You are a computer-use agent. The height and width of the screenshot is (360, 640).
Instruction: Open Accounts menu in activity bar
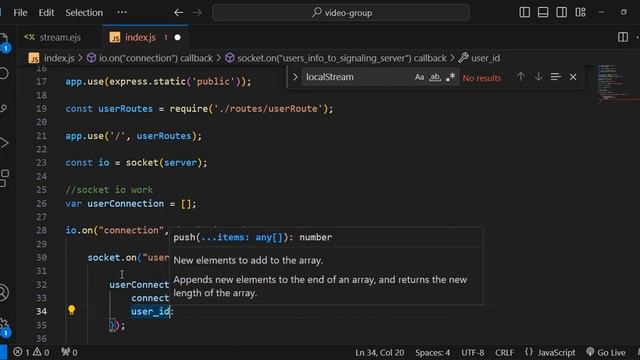3,292
